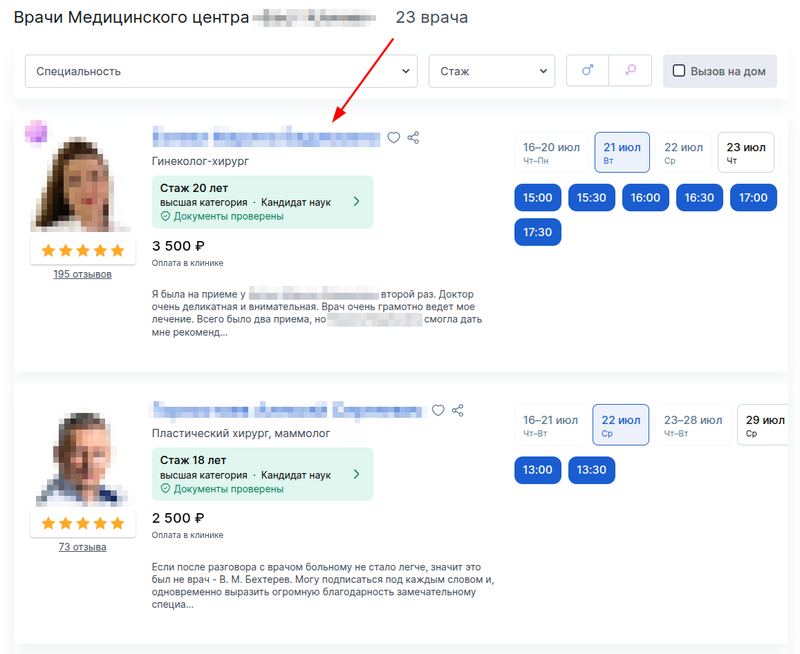Expand the Стаж 20 лет details chevron

(x=356, y=202)
